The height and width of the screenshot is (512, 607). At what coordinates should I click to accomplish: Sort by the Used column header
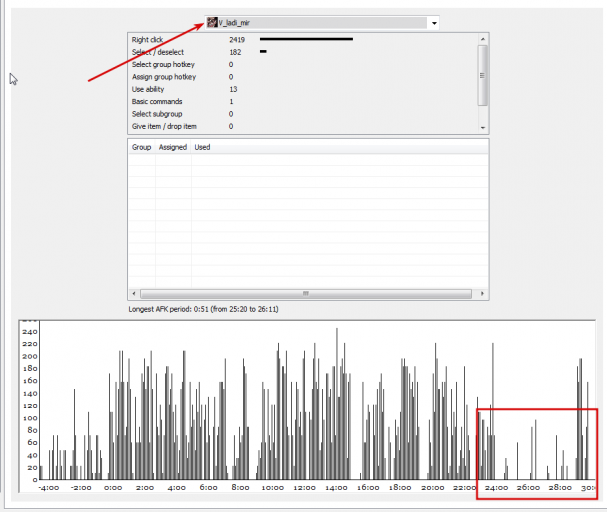[x=202, y=147]
